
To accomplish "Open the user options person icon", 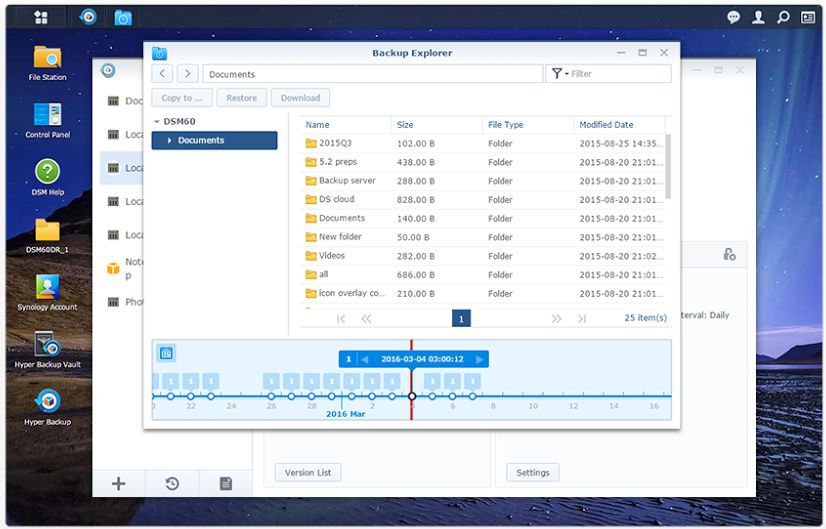I will pyautogui.click(x=758, y=17).
